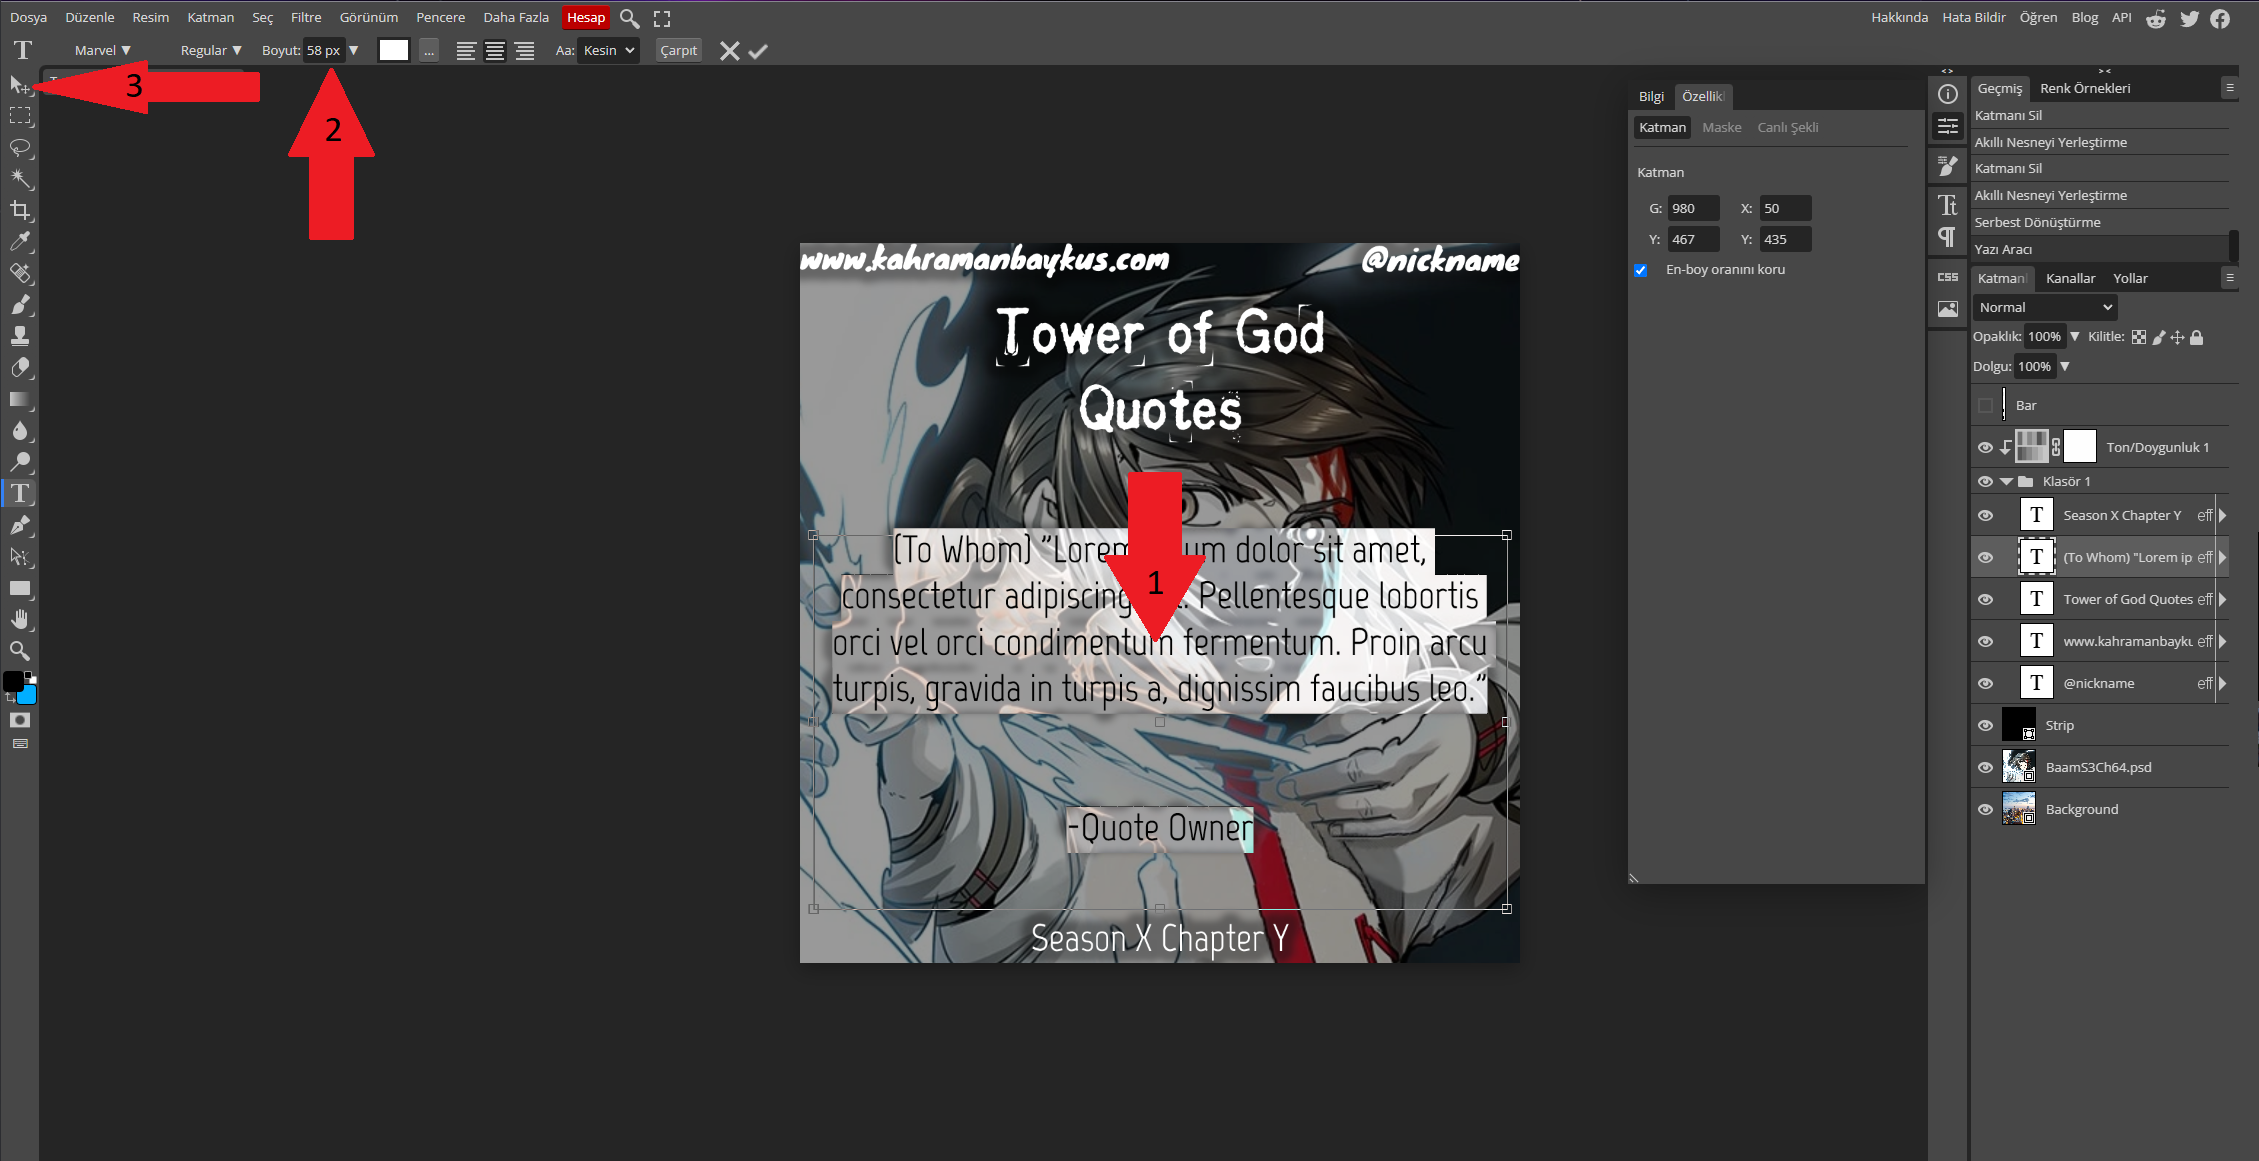Open the Görünüm menu

coord(369,17)
